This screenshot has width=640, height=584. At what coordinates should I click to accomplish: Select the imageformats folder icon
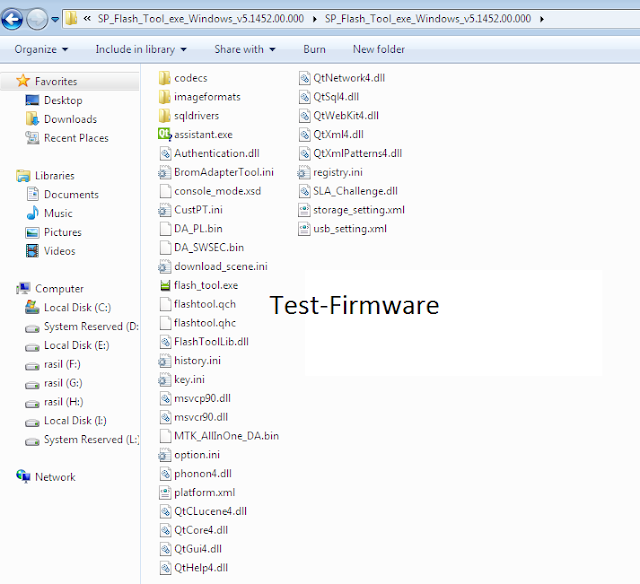164,97
